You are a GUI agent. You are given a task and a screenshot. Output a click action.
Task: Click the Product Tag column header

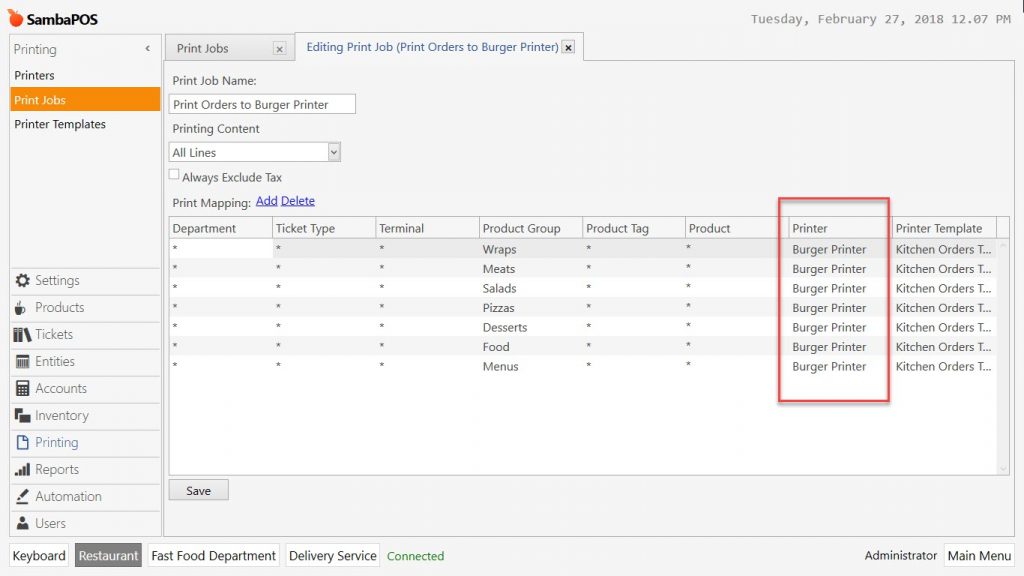pyautogui.click(x=634, y=229)
